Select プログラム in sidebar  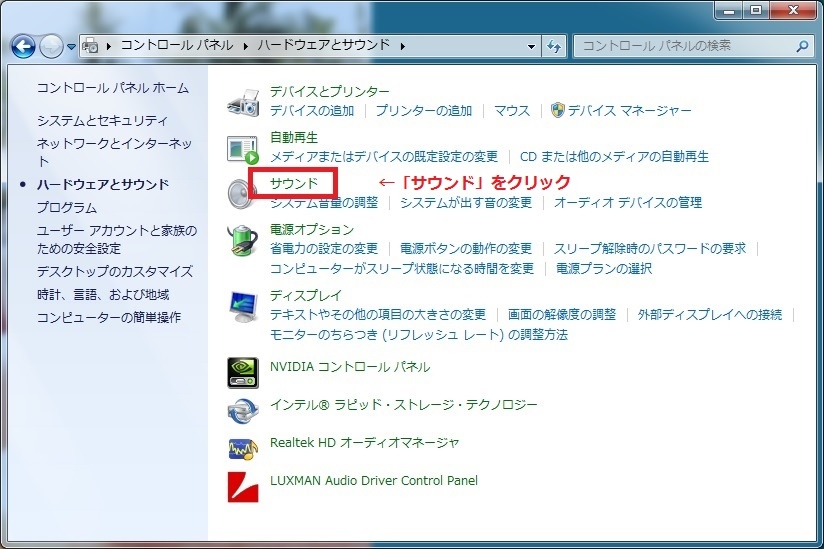click(x=67, y=208)
